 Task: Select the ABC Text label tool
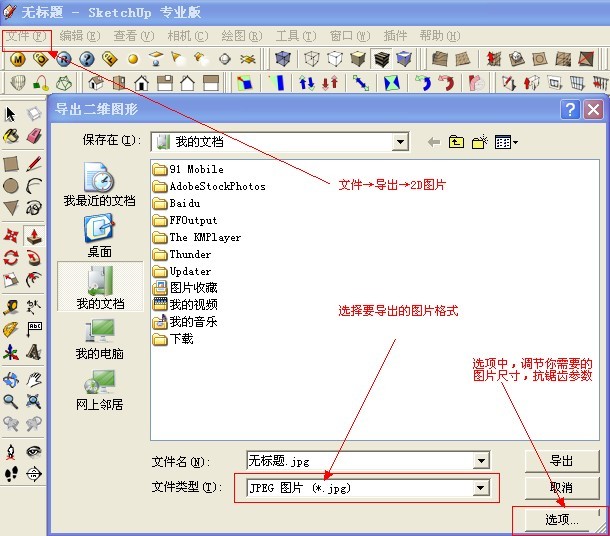[34, 329]
